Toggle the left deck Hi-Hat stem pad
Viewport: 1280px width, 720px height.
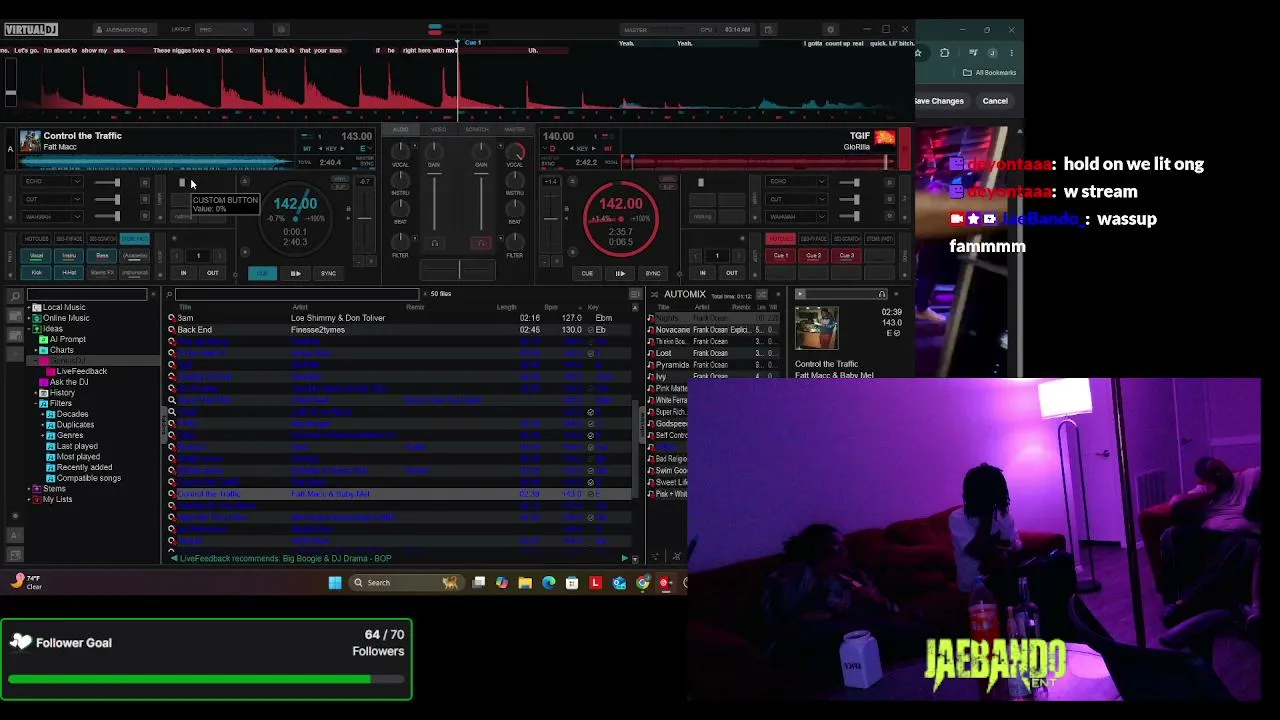tap(69, 273)
